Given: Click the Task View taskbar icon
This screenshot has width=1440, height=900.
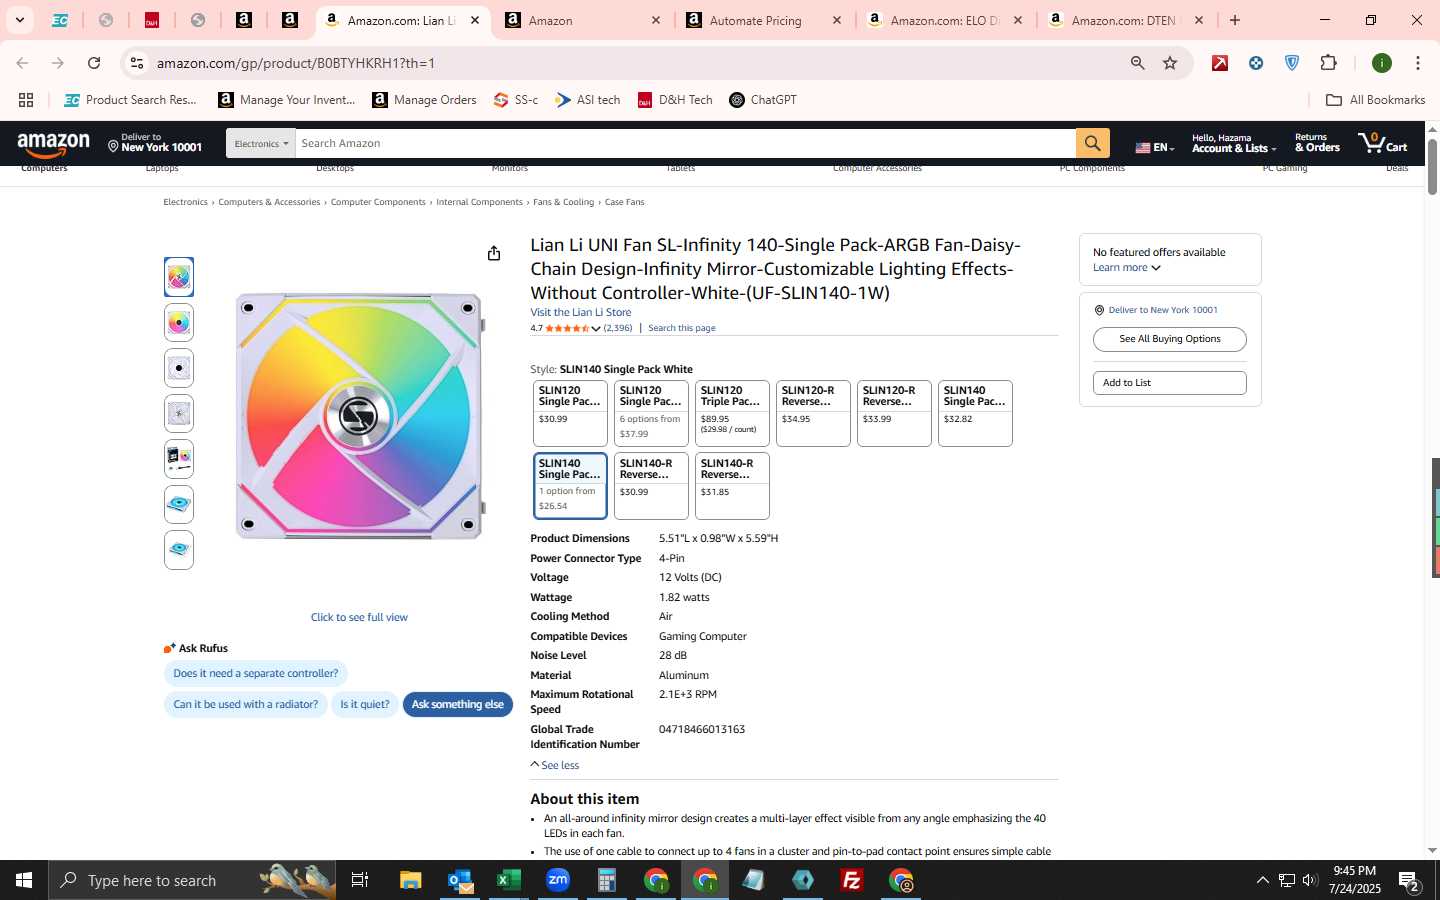Looking at the screenshot, I should (360, 880).
